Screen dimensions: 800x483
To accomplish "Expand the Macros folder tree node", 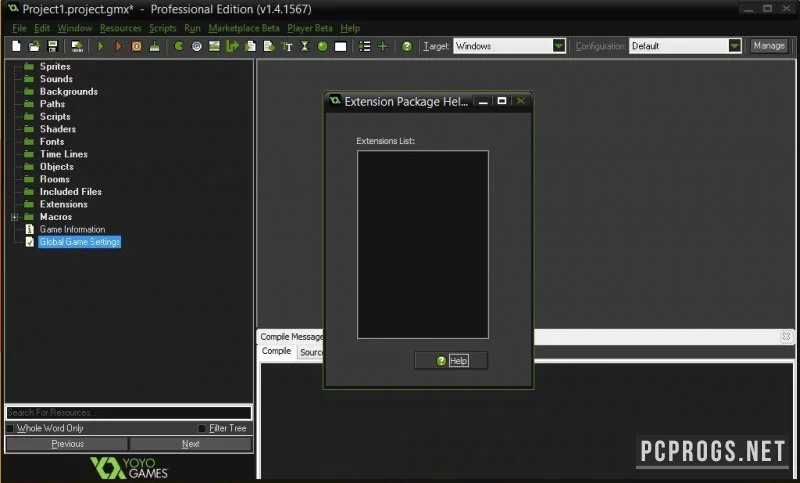I will (14, 217).
